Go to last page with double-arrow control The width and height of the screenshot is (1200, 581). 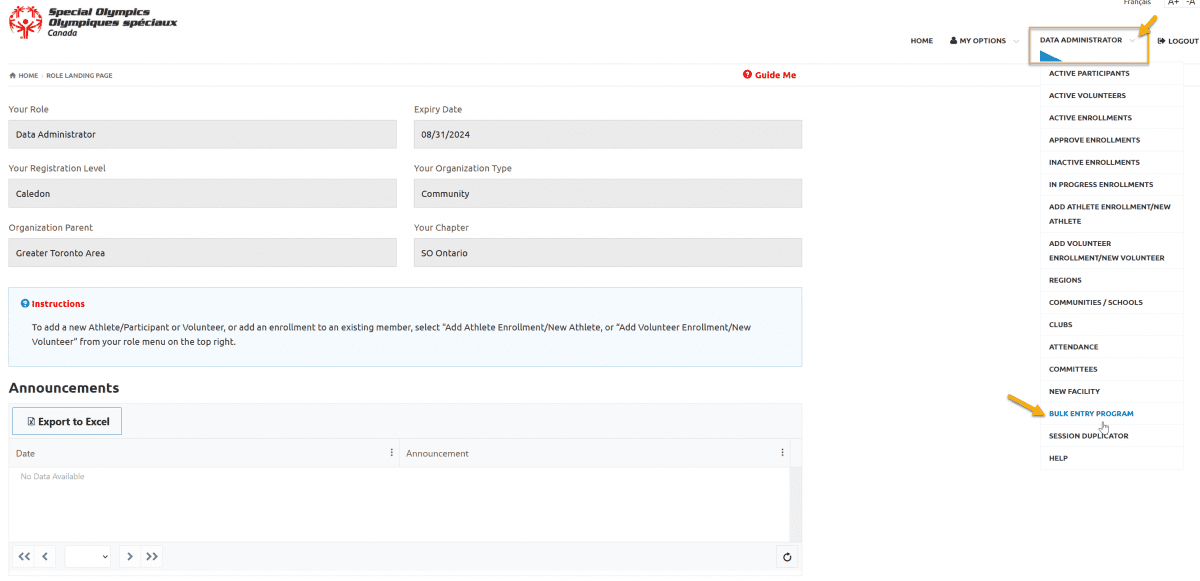(x=152, y=557)
